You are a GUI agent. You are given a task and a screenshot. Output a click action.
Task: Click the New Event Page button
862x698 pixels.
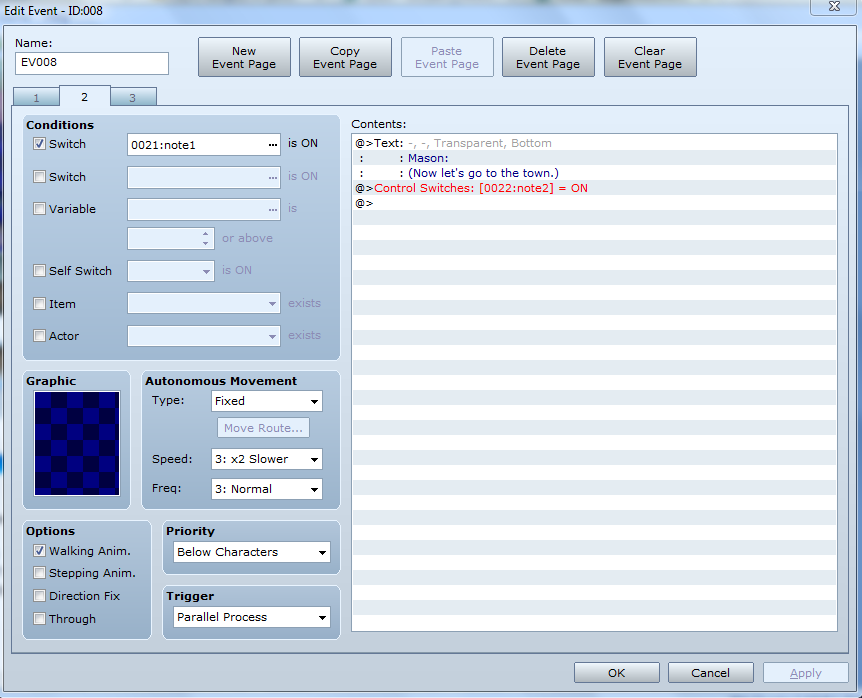(244, 57)
